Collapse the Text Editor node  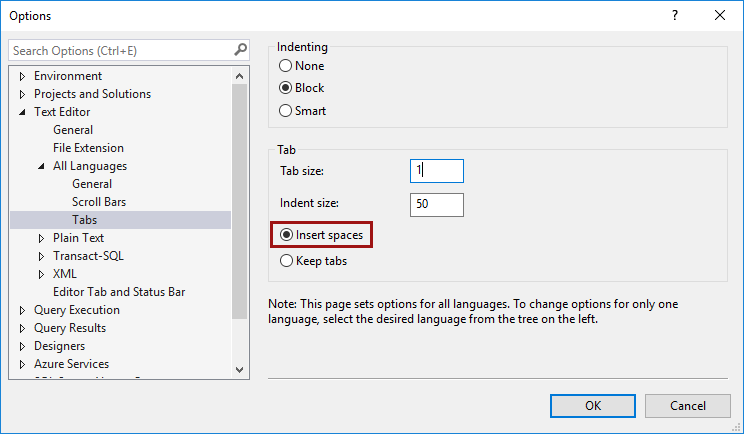click(22, 112)
